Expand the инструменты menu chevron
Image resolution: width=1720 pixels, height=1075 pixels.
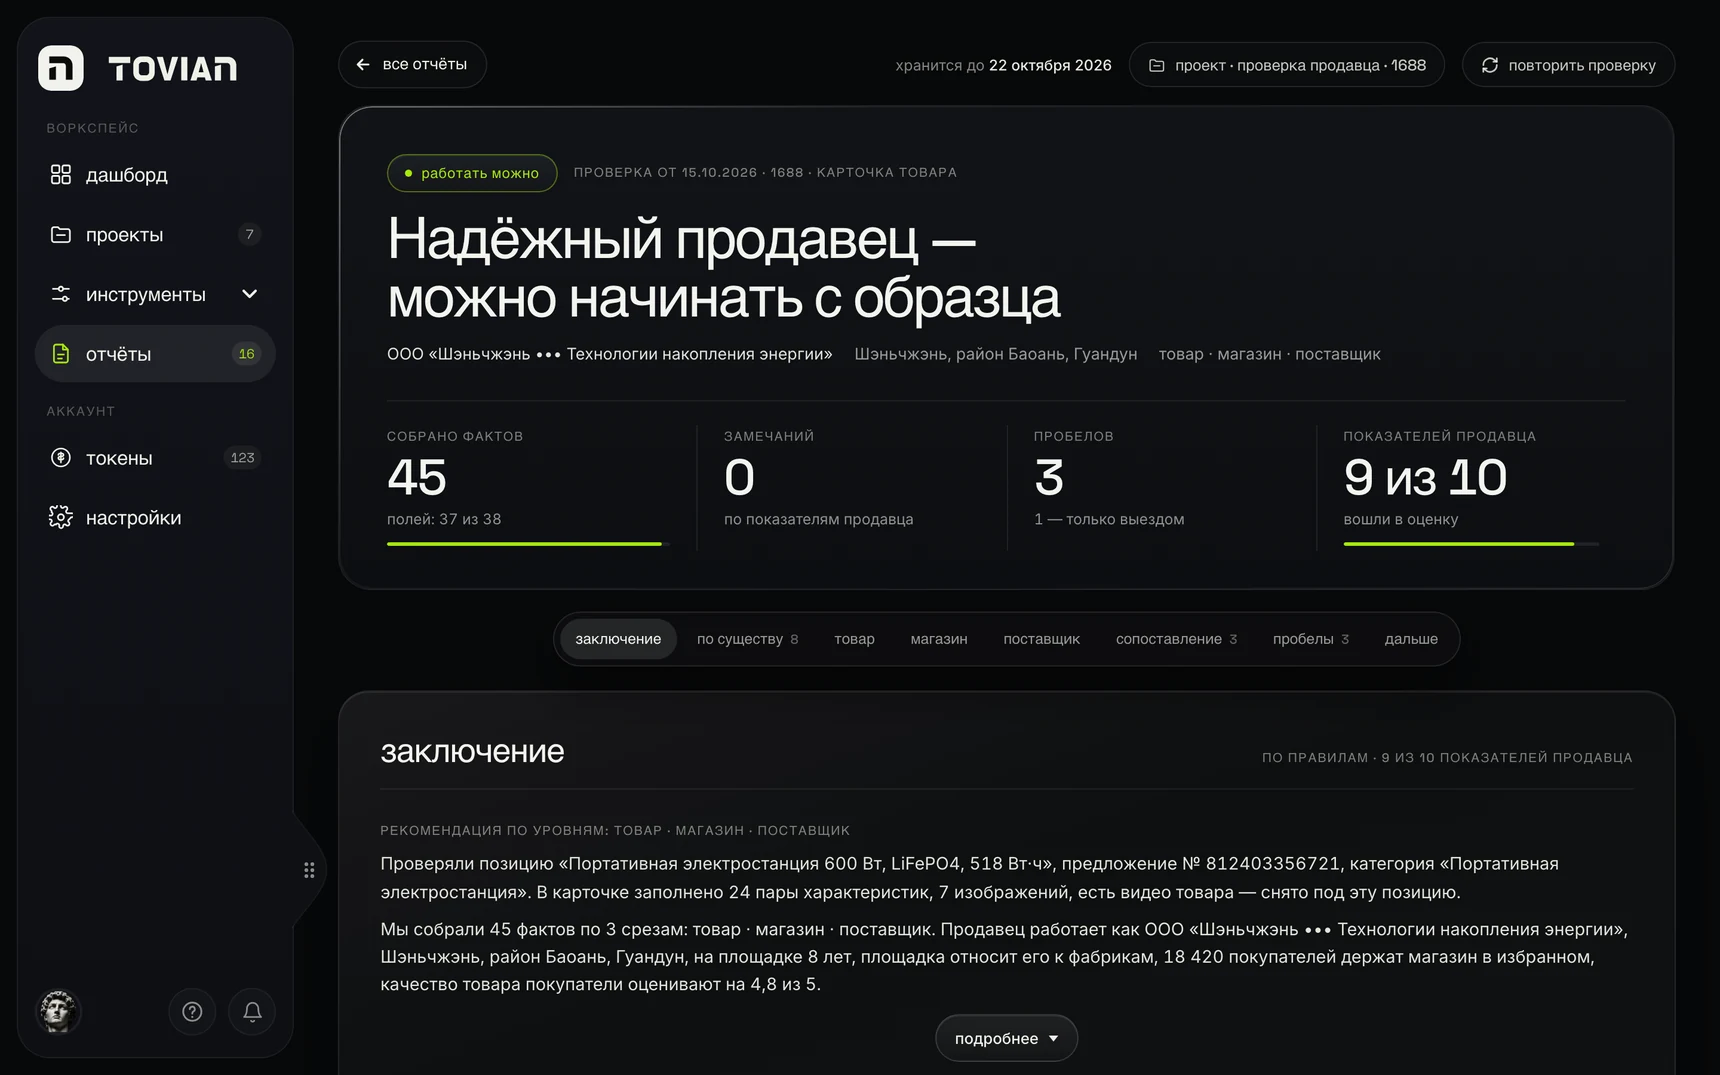pos(250,294)
